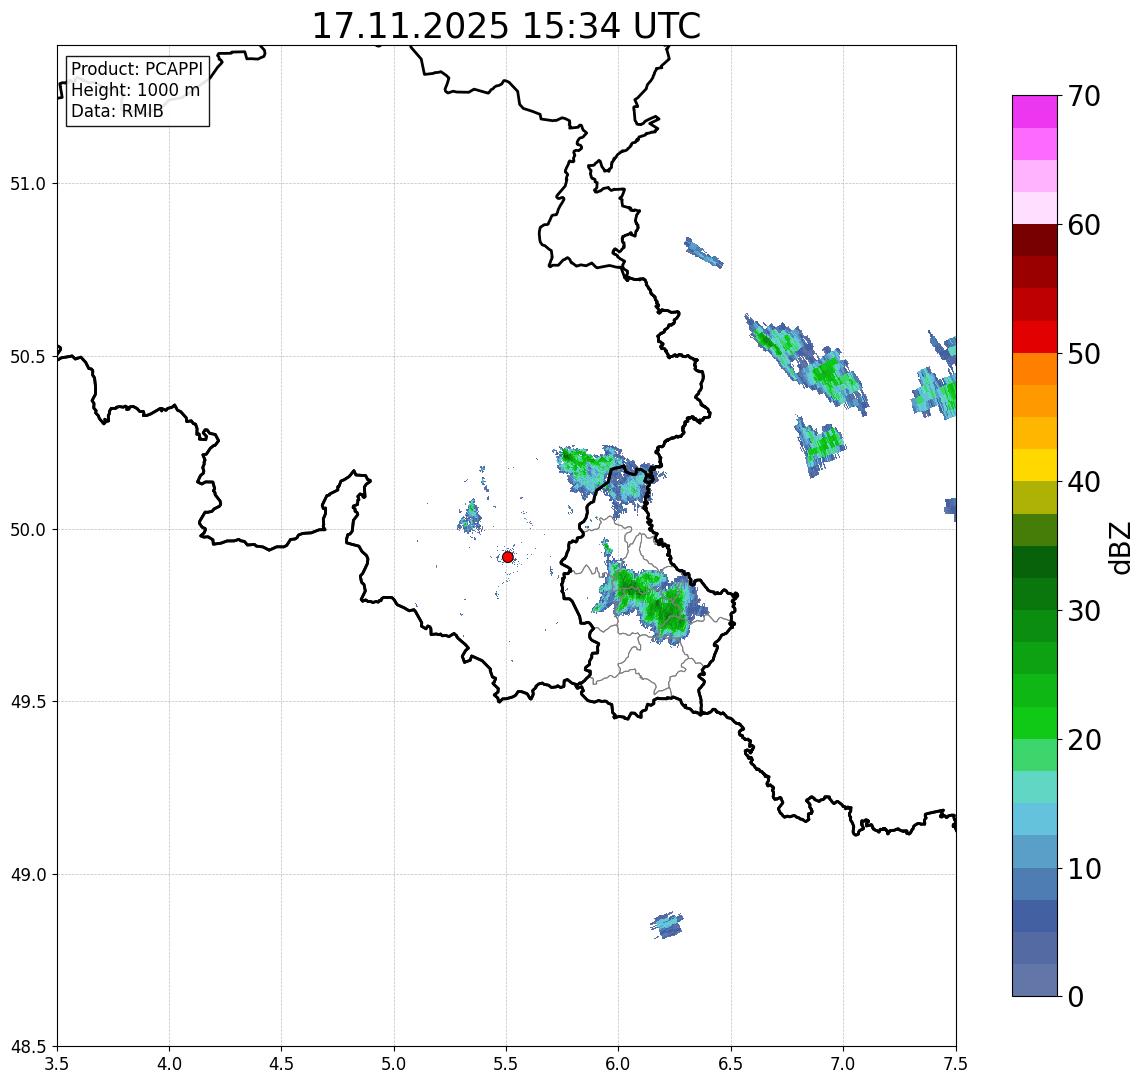This screenshot has width=1145, height=1084.
Task: Click the colorbar tick label 0
Action: 1076,996
